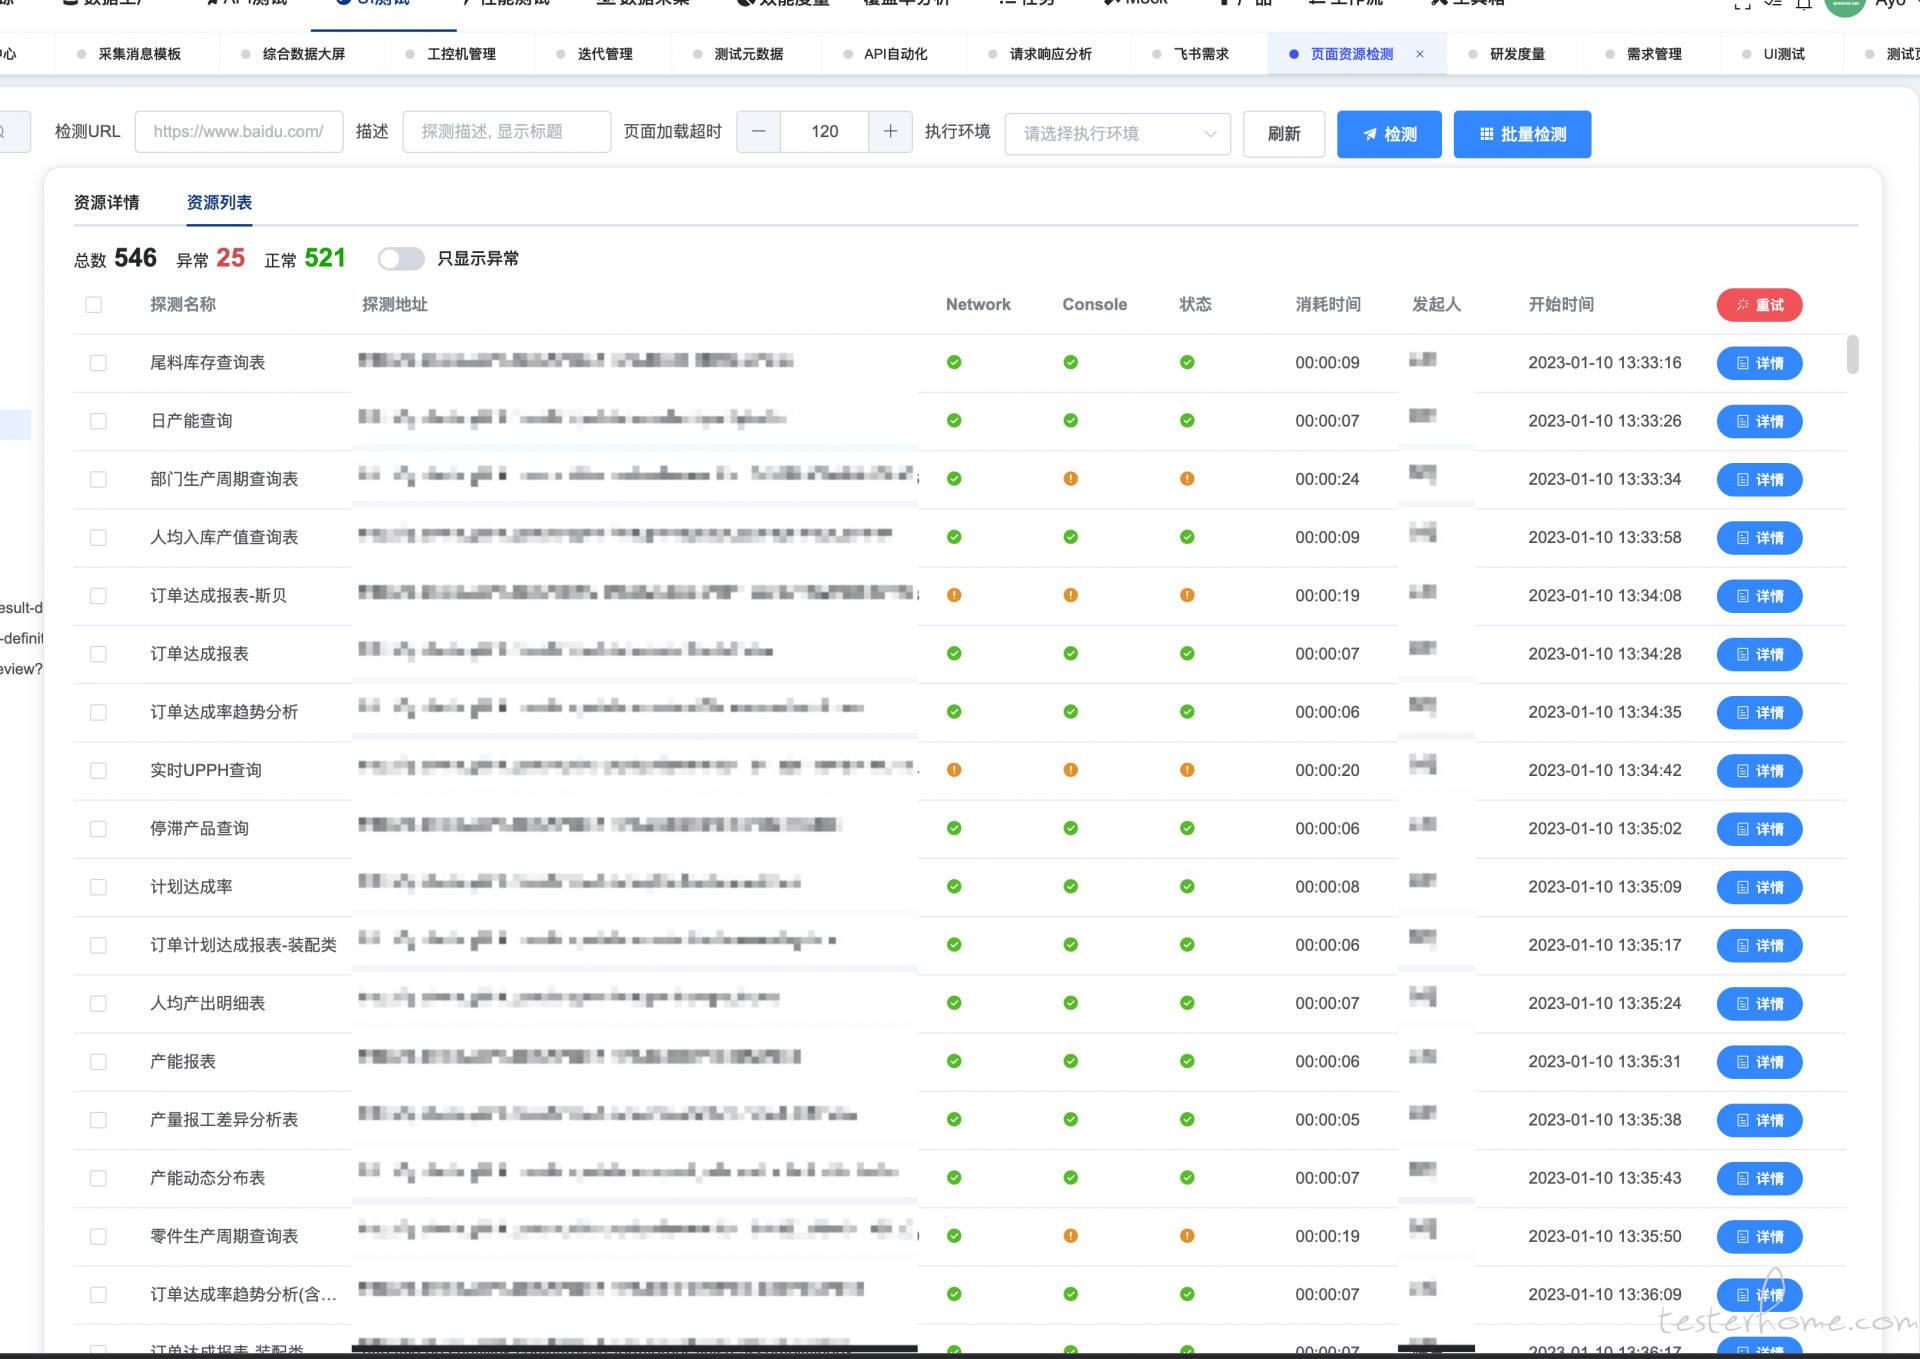Close the 页面资源检测 tab
This screenshot has height=1359, width=1920.
tap(1420, 54)
